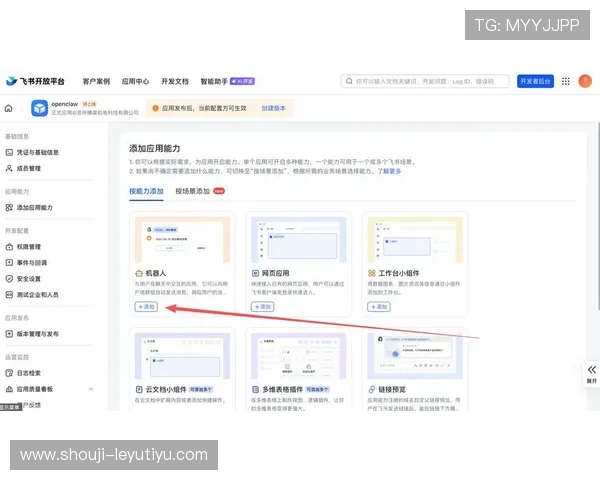Click the Feishu Open Platform logo
Image resolution: width=600 pixels, height=480 pixels.
[35, 81]
